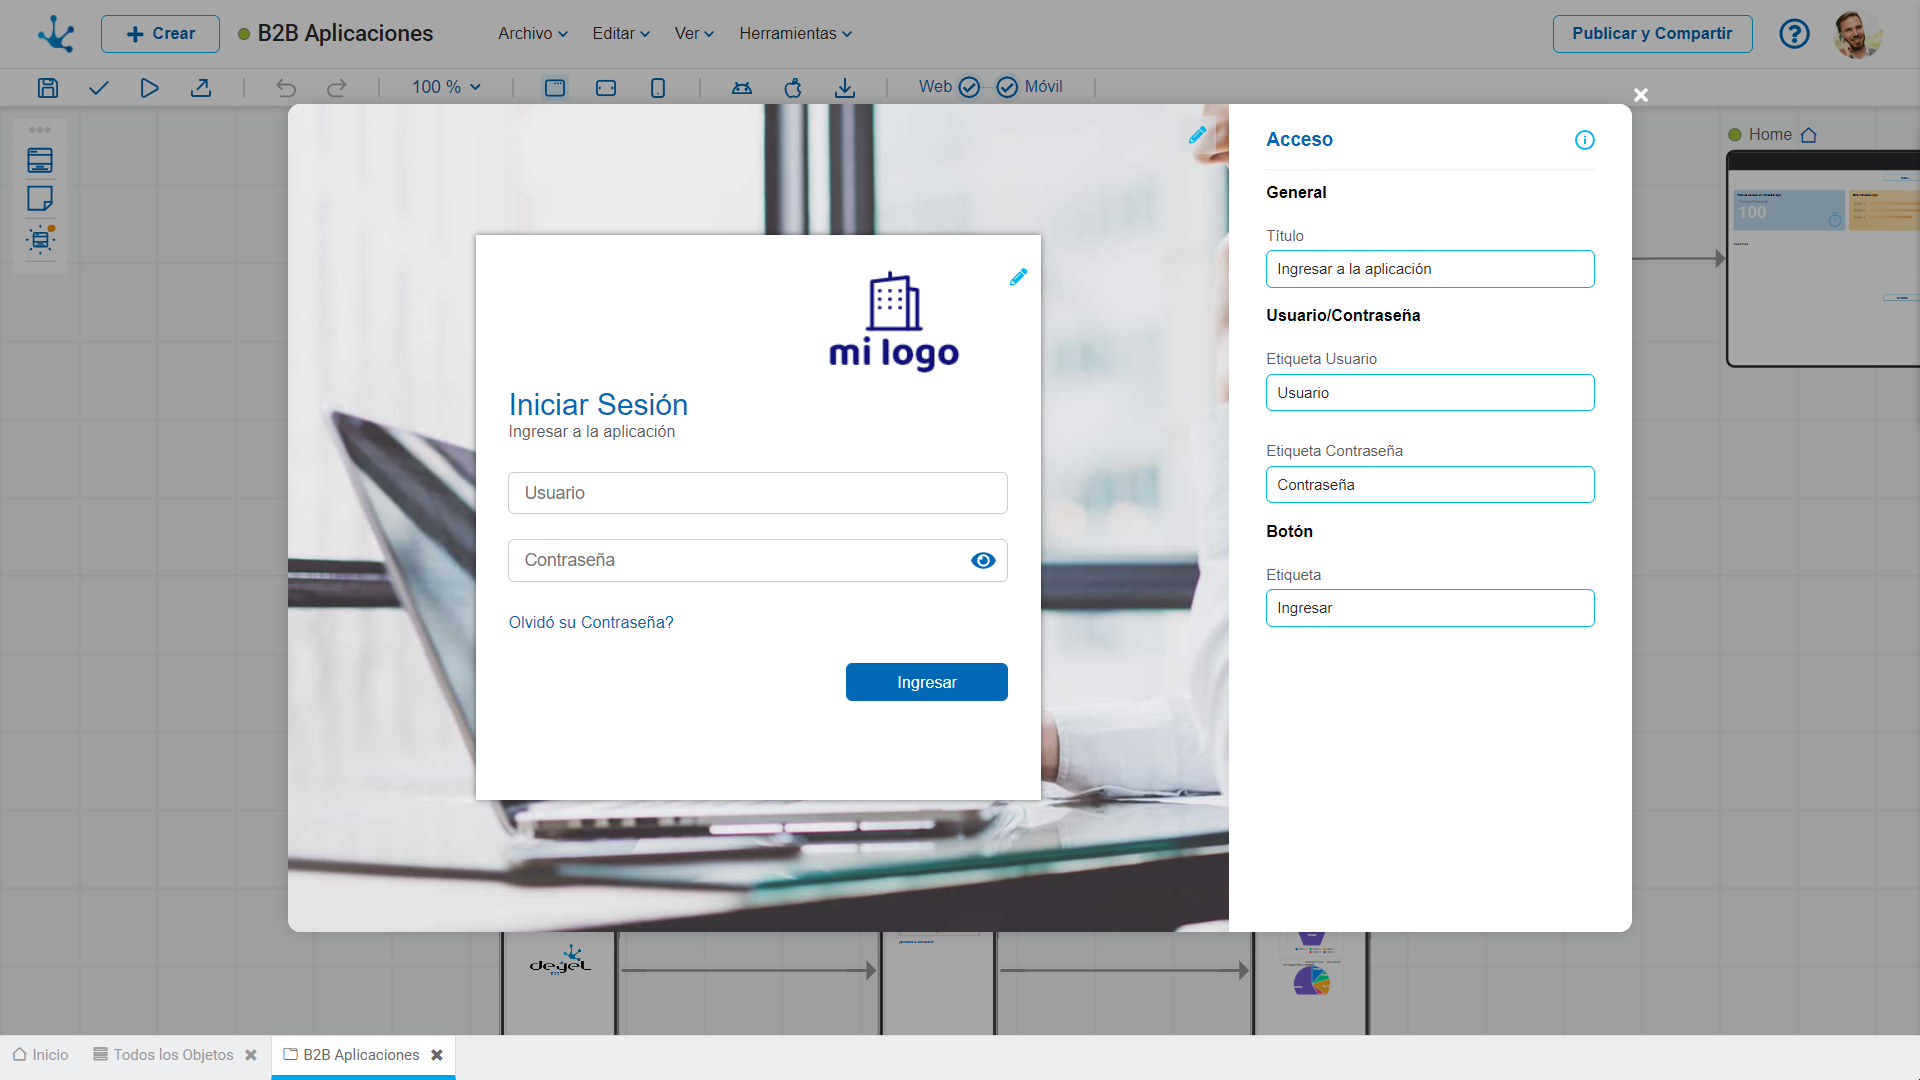The height and width of the screenshot is (1080, 1920).
Task: Click the Título input field
Action: point(1429,269)
